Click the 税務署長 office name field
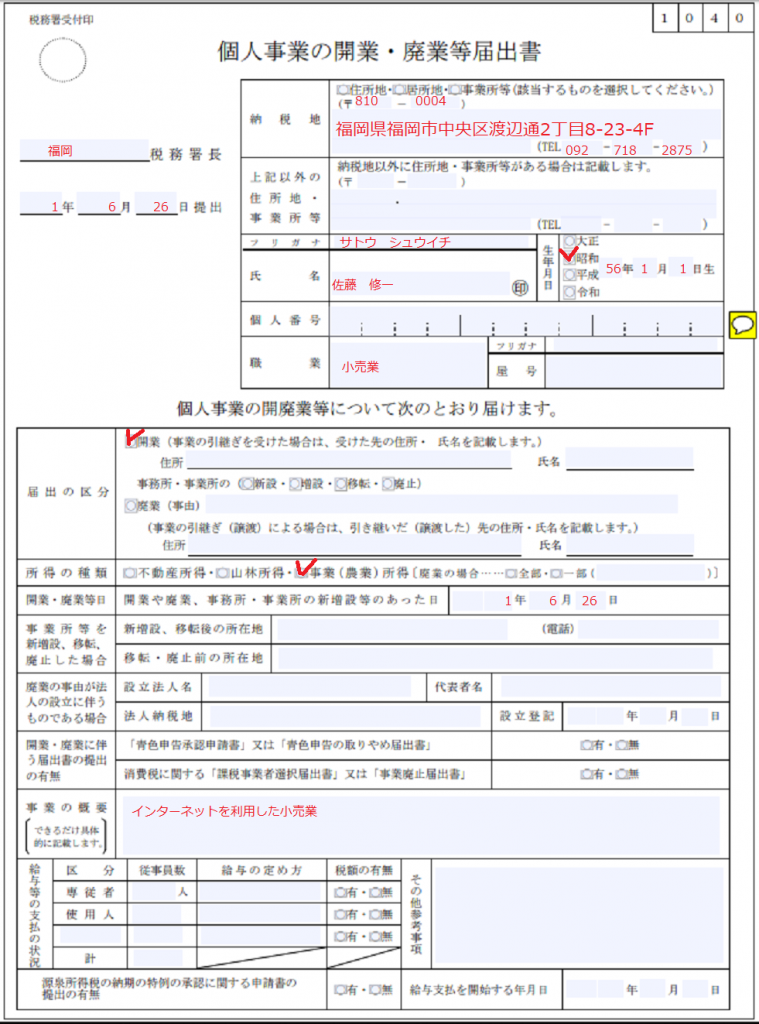 click(83, 151)
